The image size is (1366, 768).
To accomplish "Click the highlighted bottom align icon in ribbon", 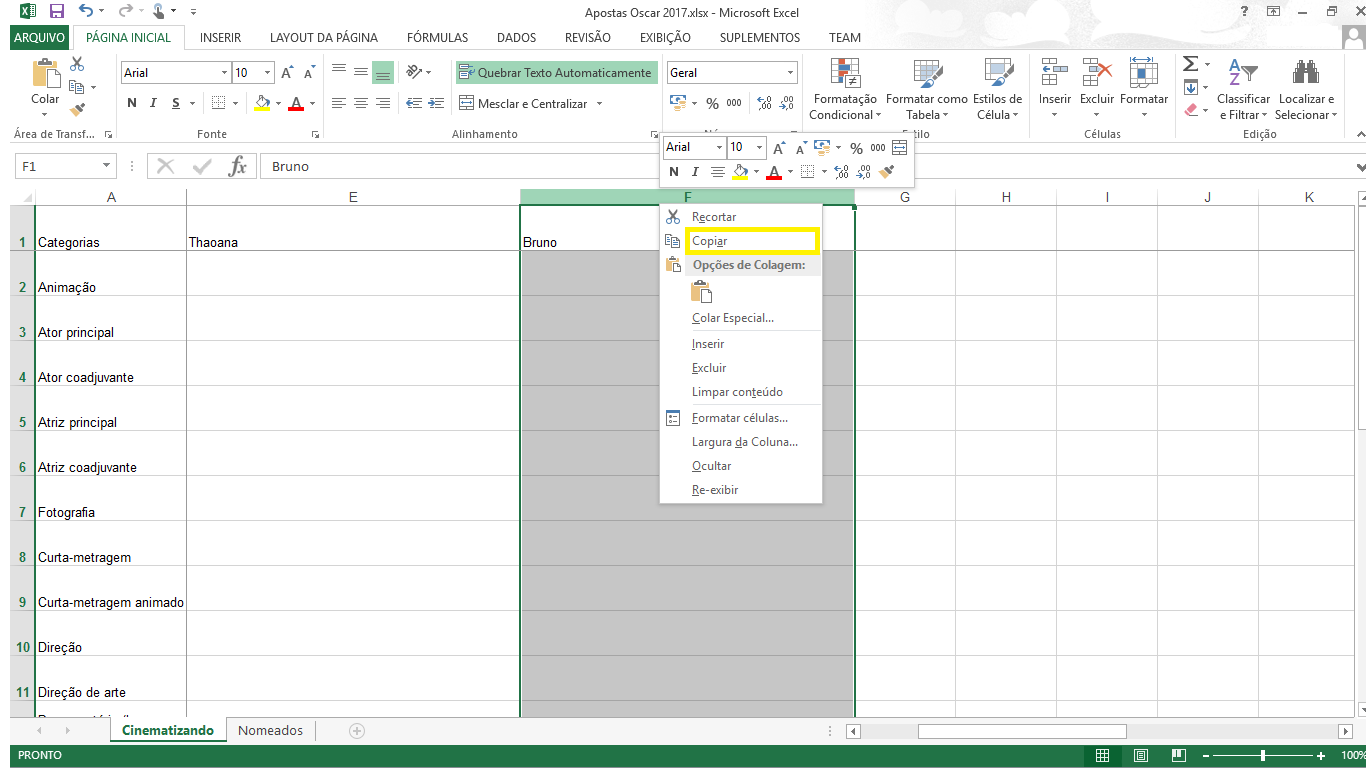I will [x=383, y=72].
